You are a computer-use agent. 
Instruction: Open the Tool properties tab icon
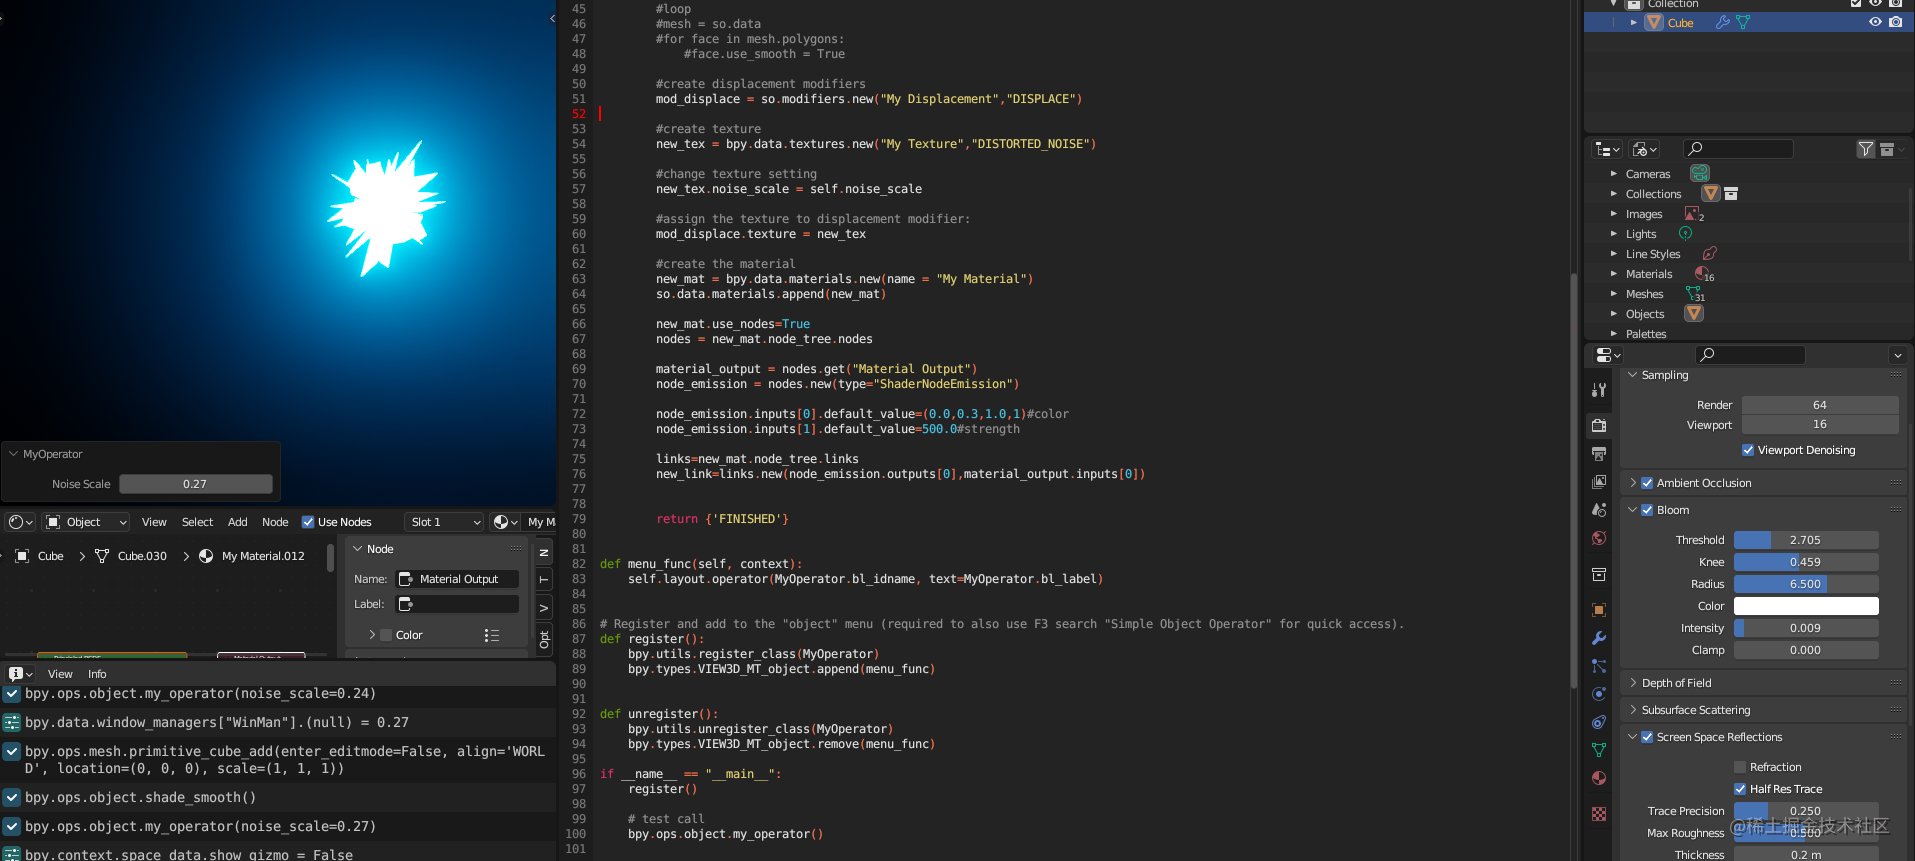tap(1599, 390)
